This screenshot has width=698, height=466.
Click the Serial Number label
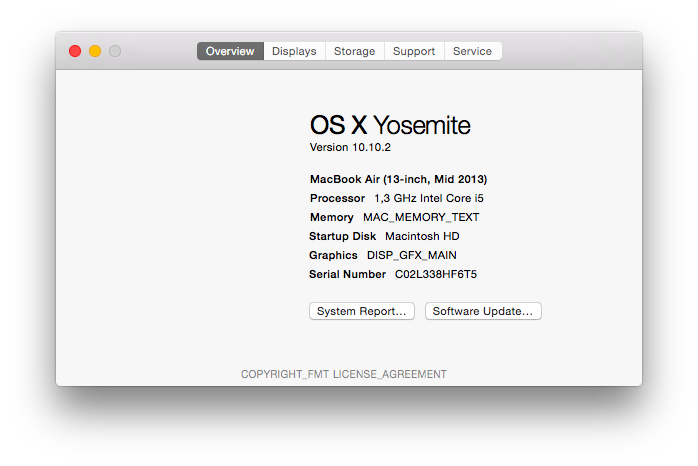coord(348,274)
